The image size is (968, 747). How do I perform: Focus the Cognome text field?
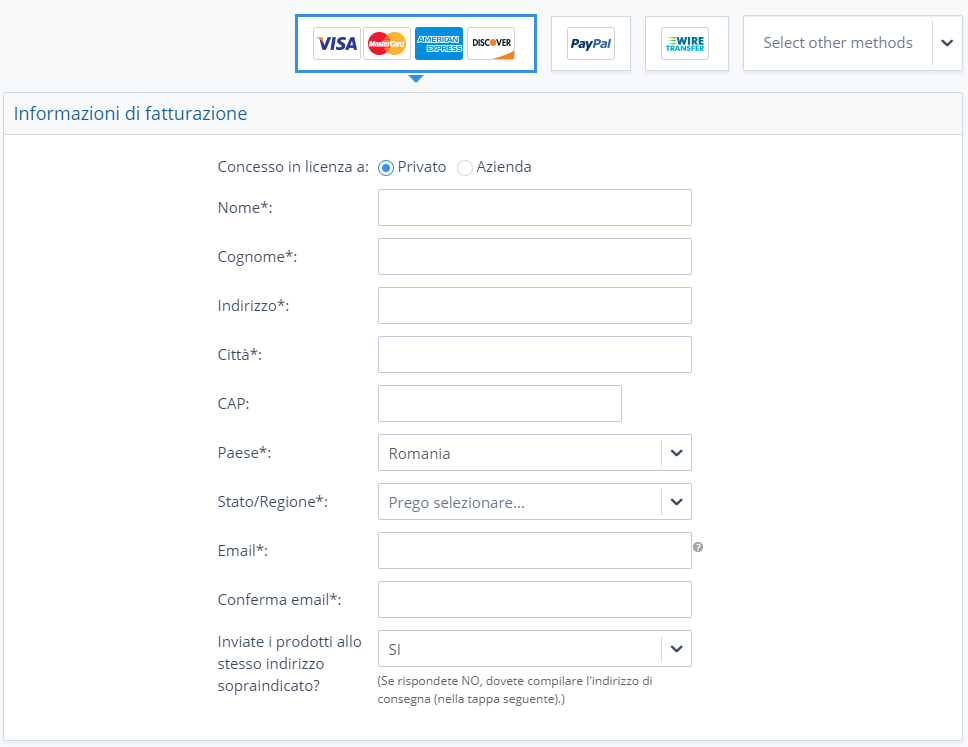535,256
